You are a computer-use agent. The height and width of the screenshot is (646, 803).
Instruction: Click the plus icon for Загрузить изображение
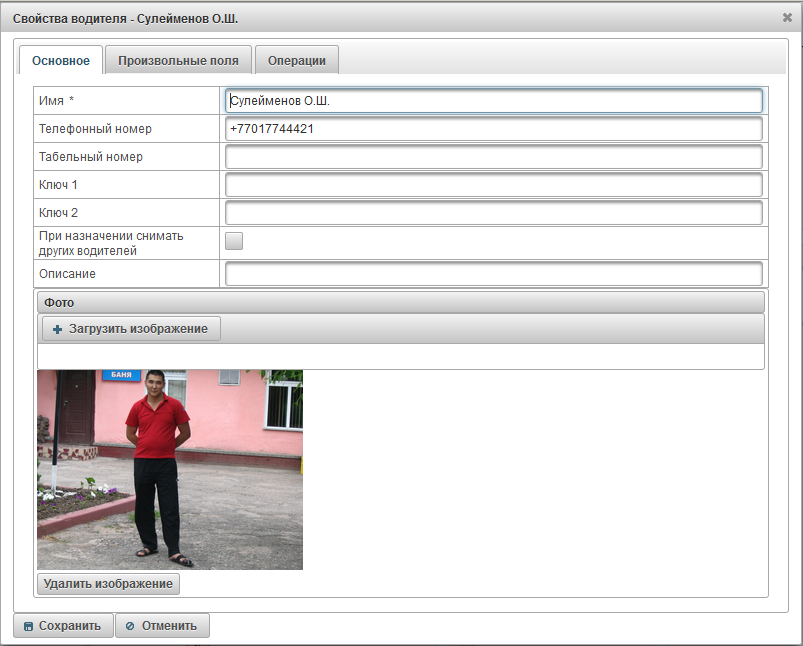pos(57,329)
